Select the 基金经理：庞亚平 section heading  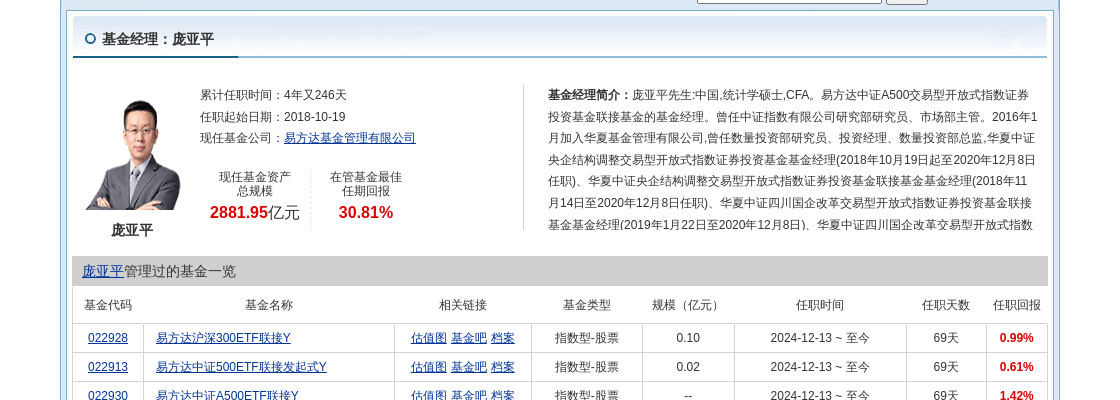(x=158, y=39)
